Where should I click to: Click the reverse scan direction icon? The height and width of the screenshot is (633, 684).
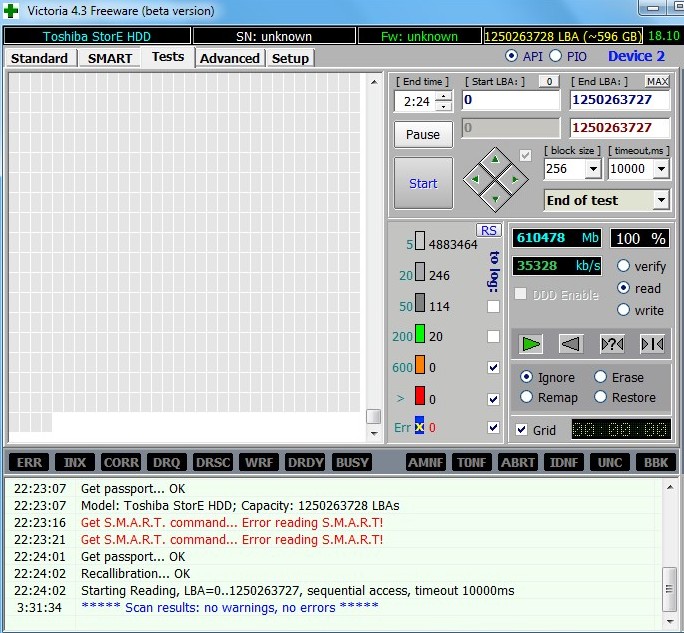pos(571,344)
